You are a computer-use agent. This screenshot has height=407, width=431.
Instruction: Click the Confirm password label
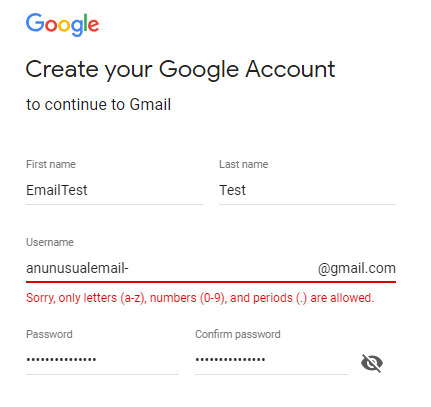tap(238, 334)
